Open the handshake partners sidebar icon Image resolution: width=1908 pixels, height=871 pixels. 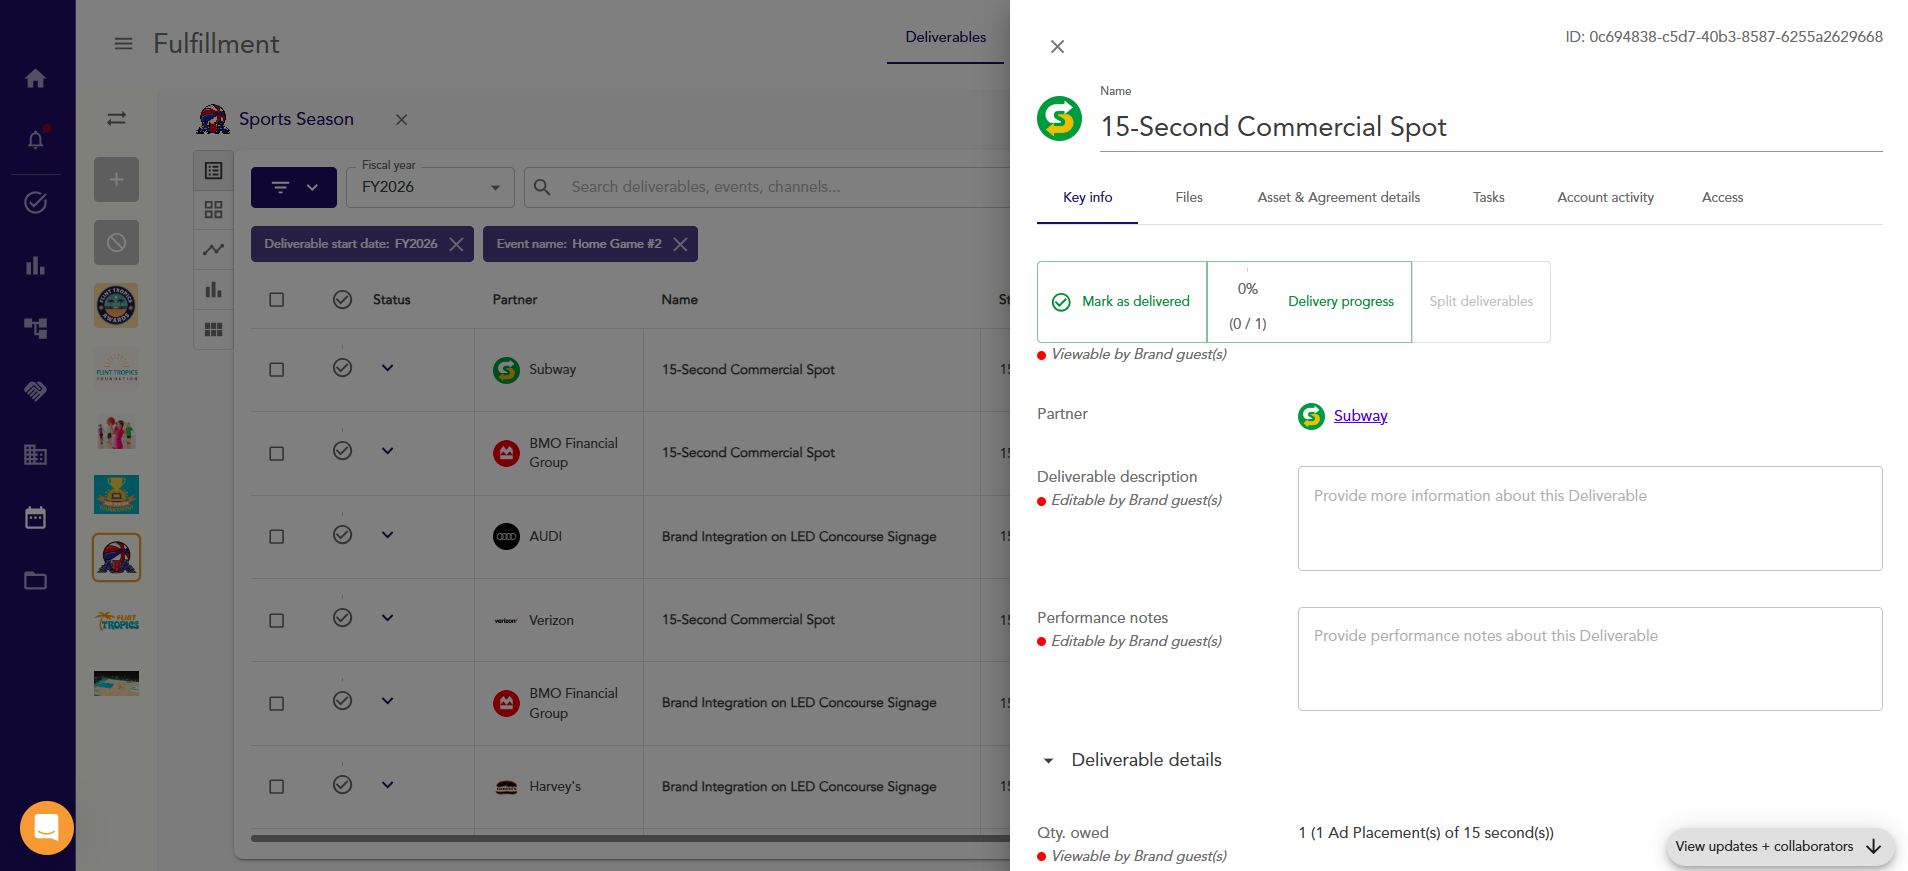36,391
